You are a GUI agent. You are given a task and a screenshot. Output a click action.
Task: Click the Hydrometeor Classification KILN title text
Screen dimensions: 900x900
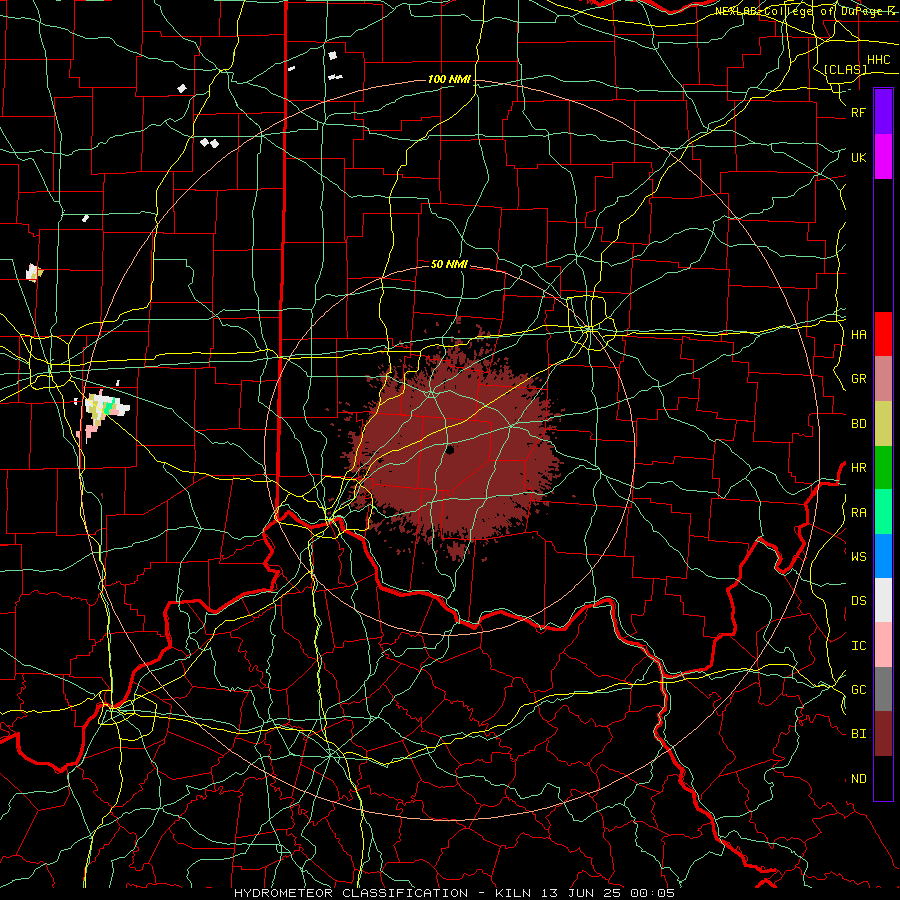pyautogui.click(x=454, y=893)
